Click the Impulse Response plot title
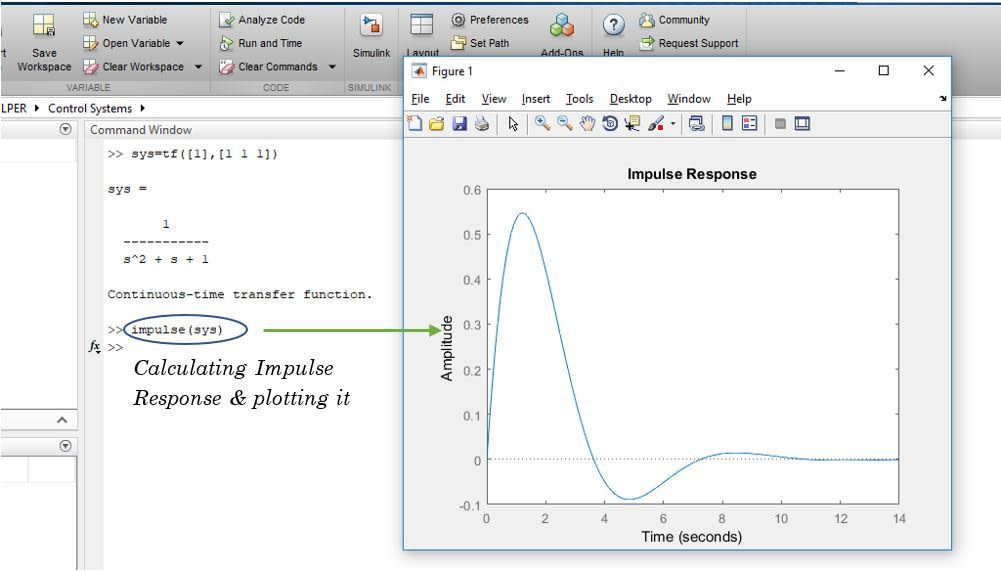 (691, 174)
